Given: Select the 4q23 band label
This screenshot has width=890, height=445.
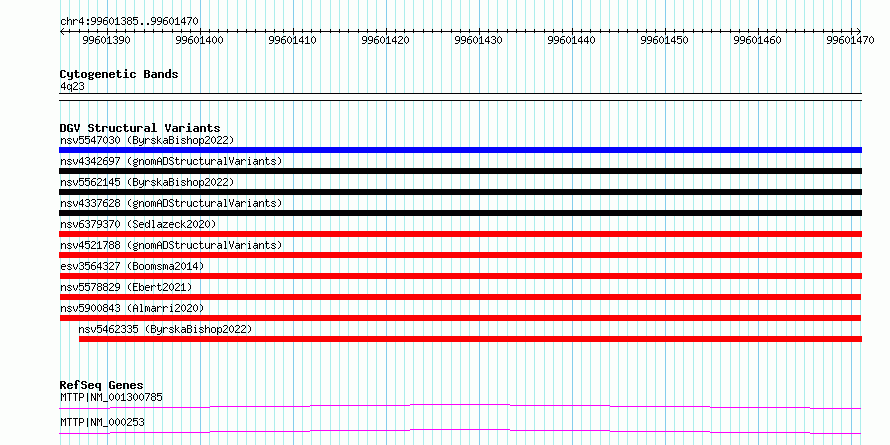Looking at the screenshot, I should tap(72, 86).
